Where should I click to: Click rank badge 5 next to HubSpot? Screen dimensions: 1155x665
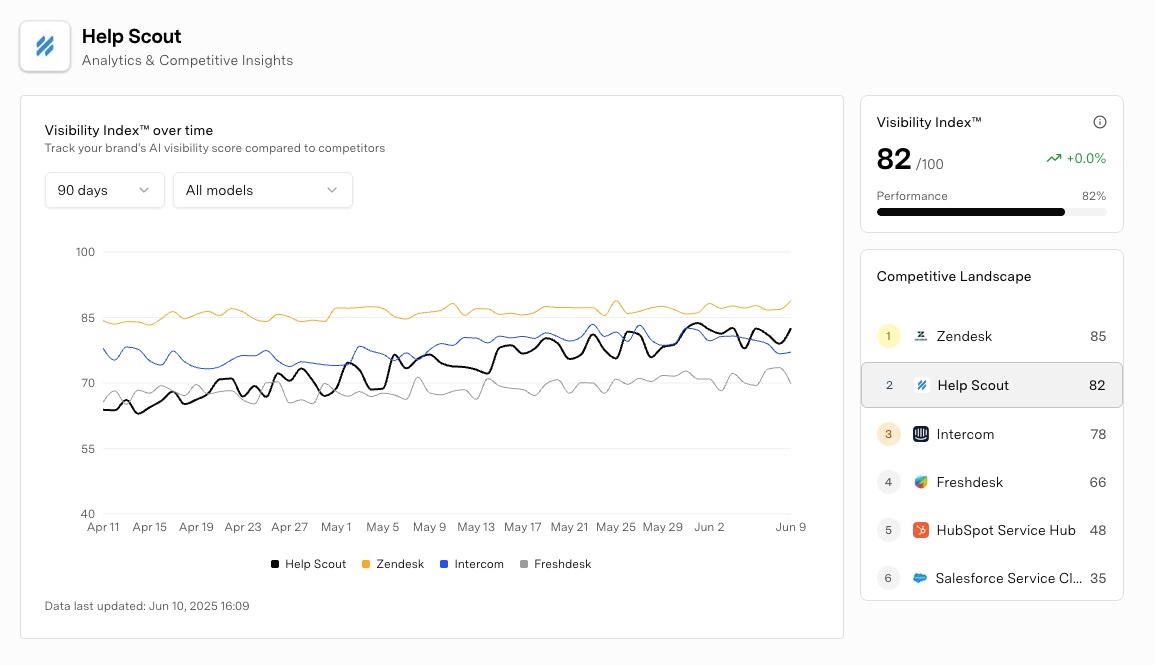click(888, 530)
